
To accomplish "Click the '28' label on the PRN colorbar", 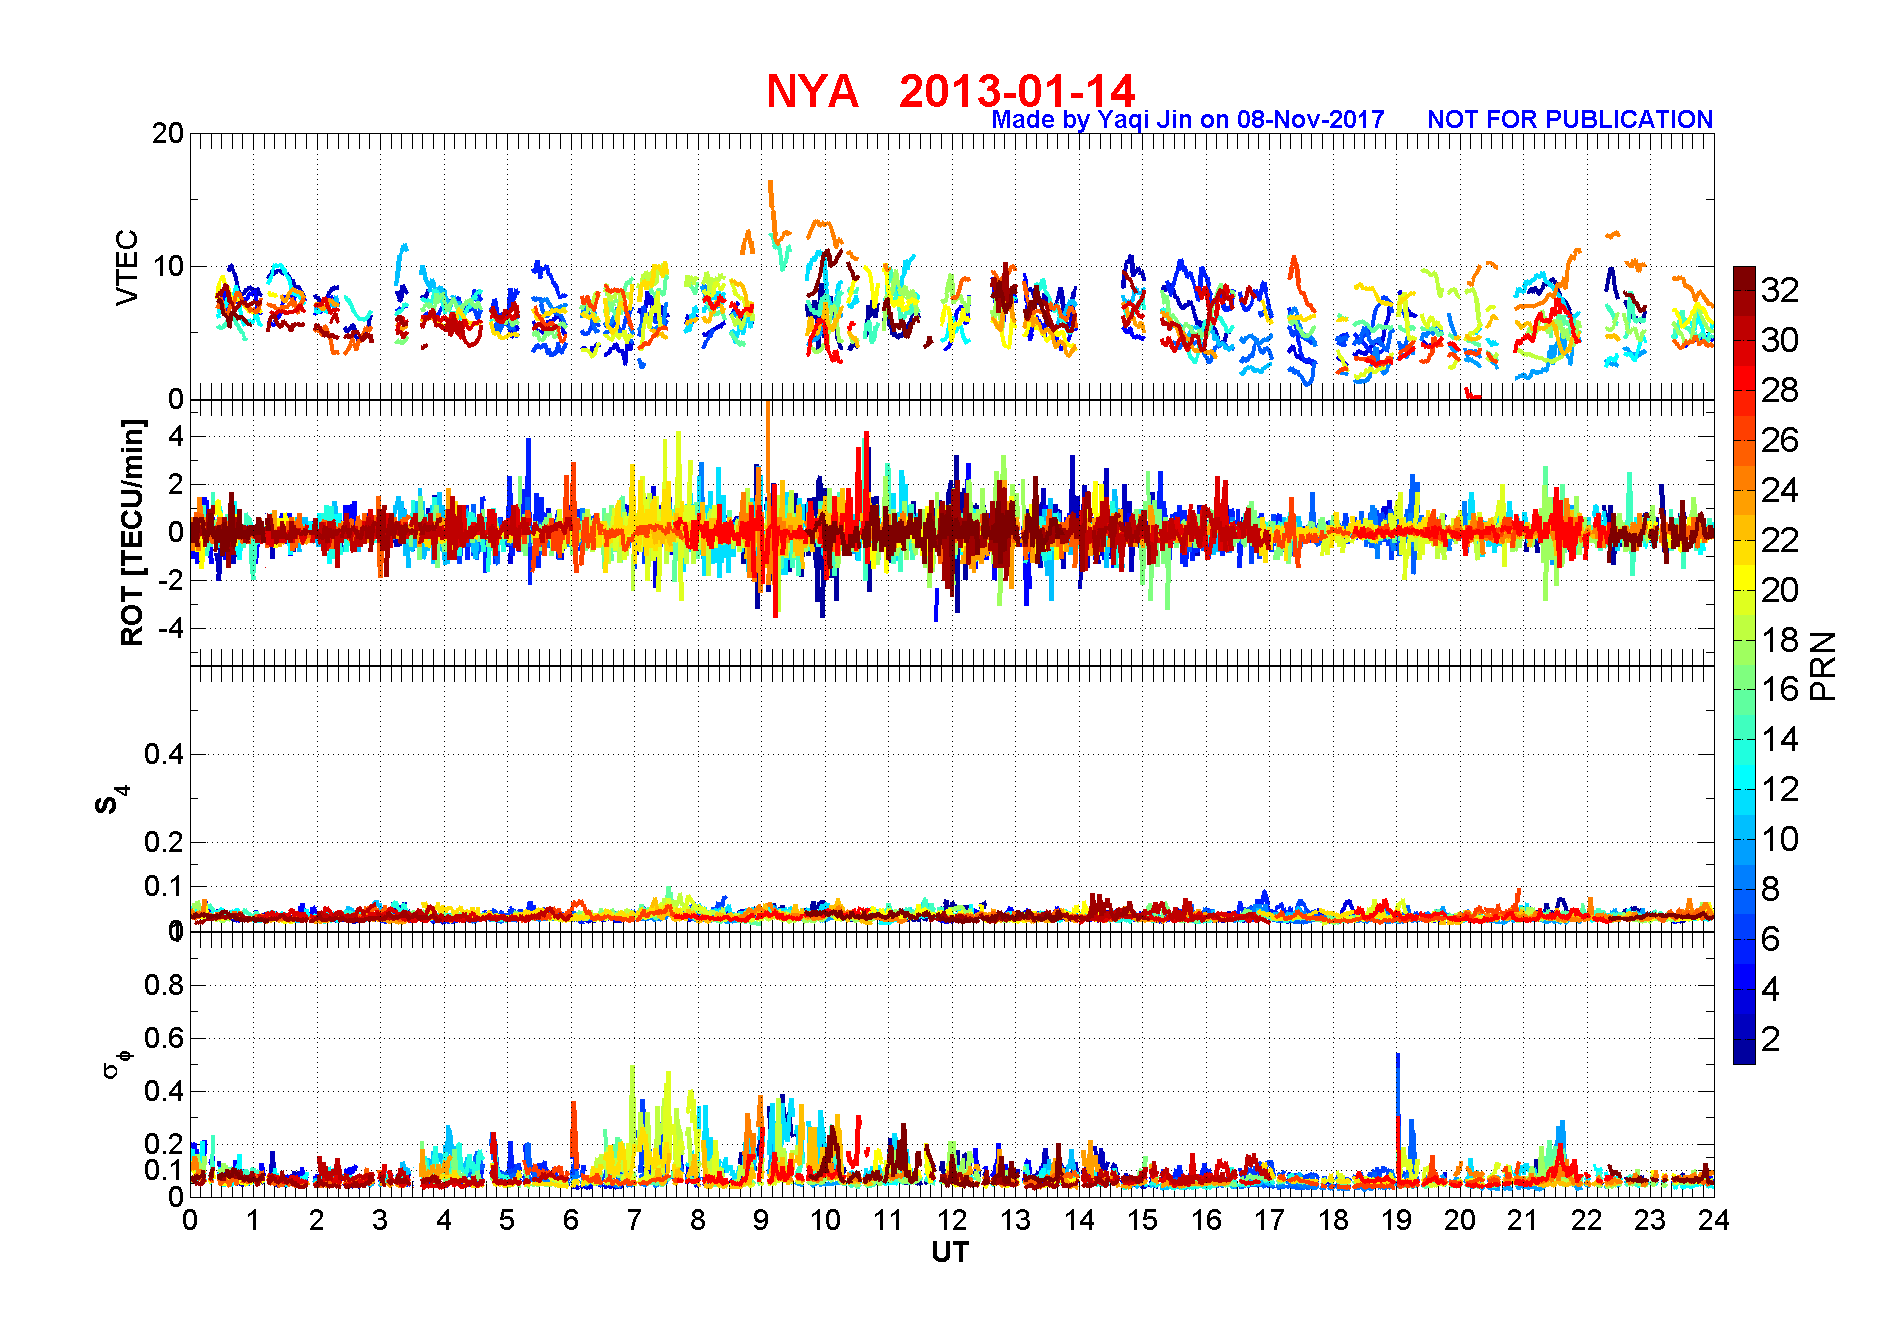I will click(x=1780, y=390).
